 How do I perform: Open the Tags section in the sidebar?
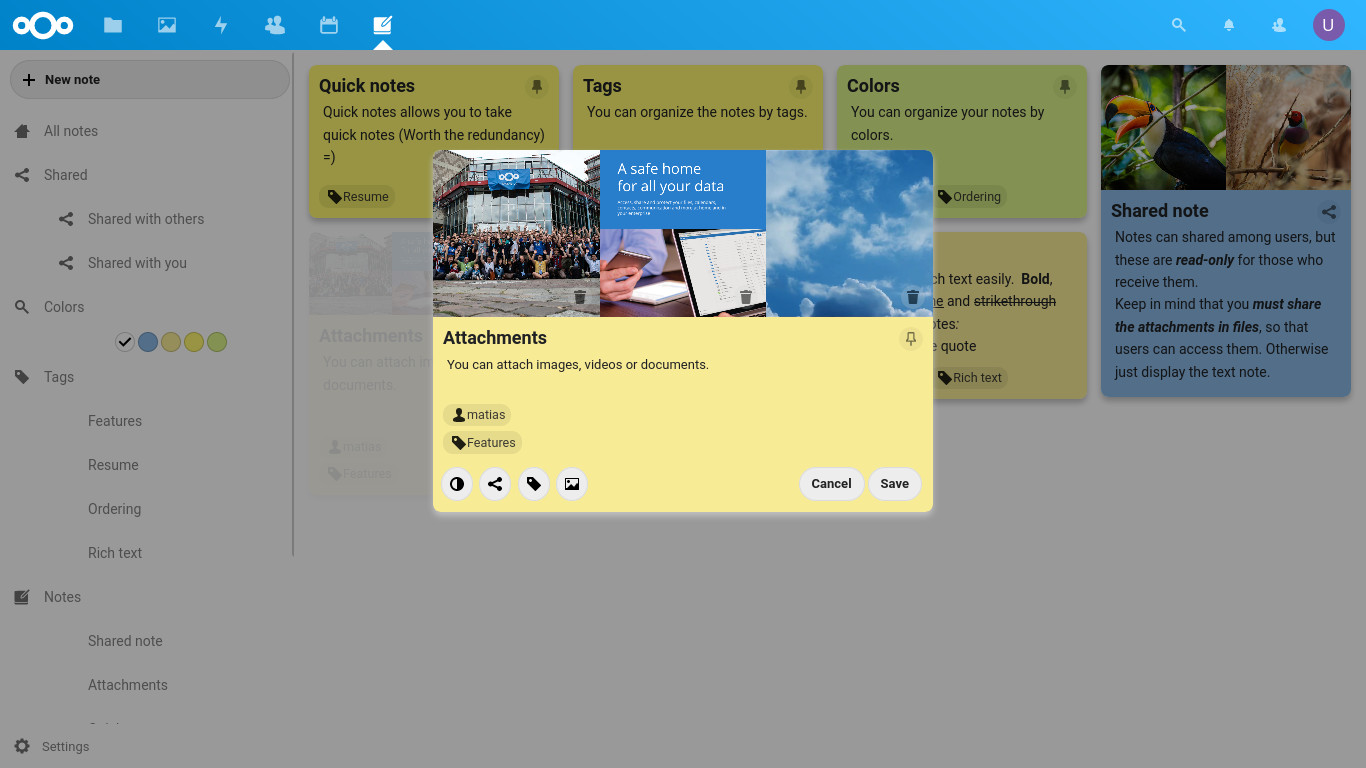click(x=58, y=377)
